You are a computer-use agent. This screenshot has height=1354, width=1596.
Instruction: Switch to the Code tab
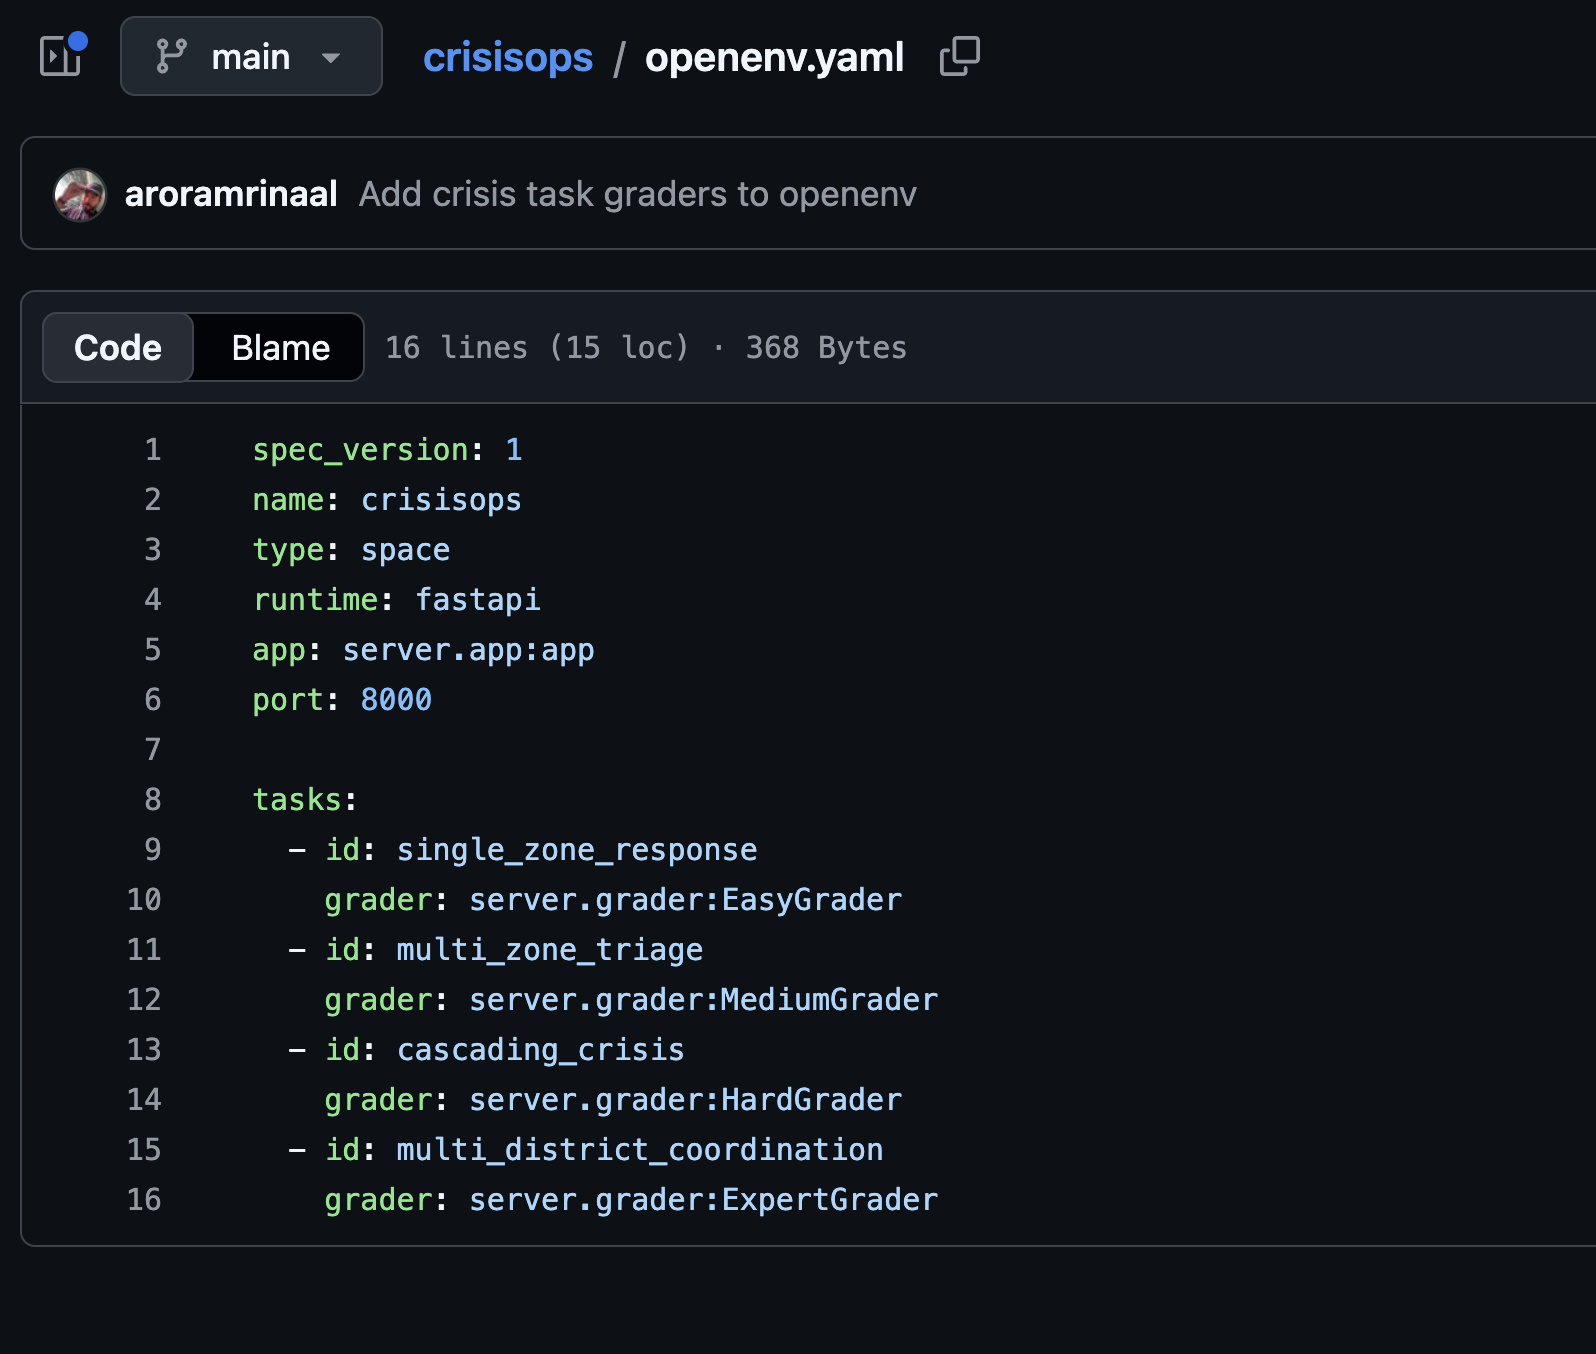(118, 347)
